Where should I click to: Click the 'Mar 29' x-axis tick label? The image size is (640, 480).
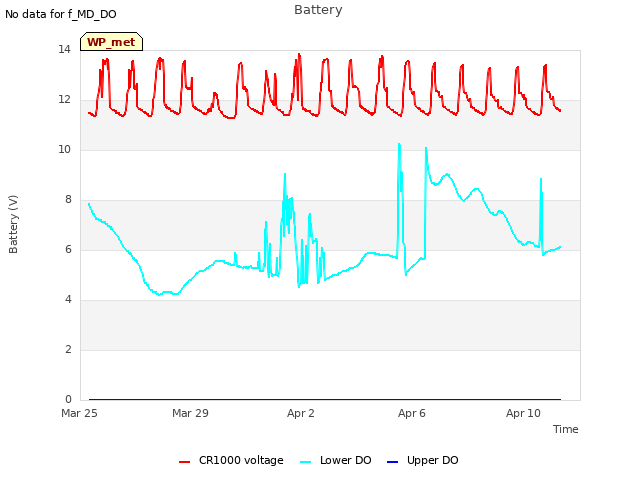190,413
